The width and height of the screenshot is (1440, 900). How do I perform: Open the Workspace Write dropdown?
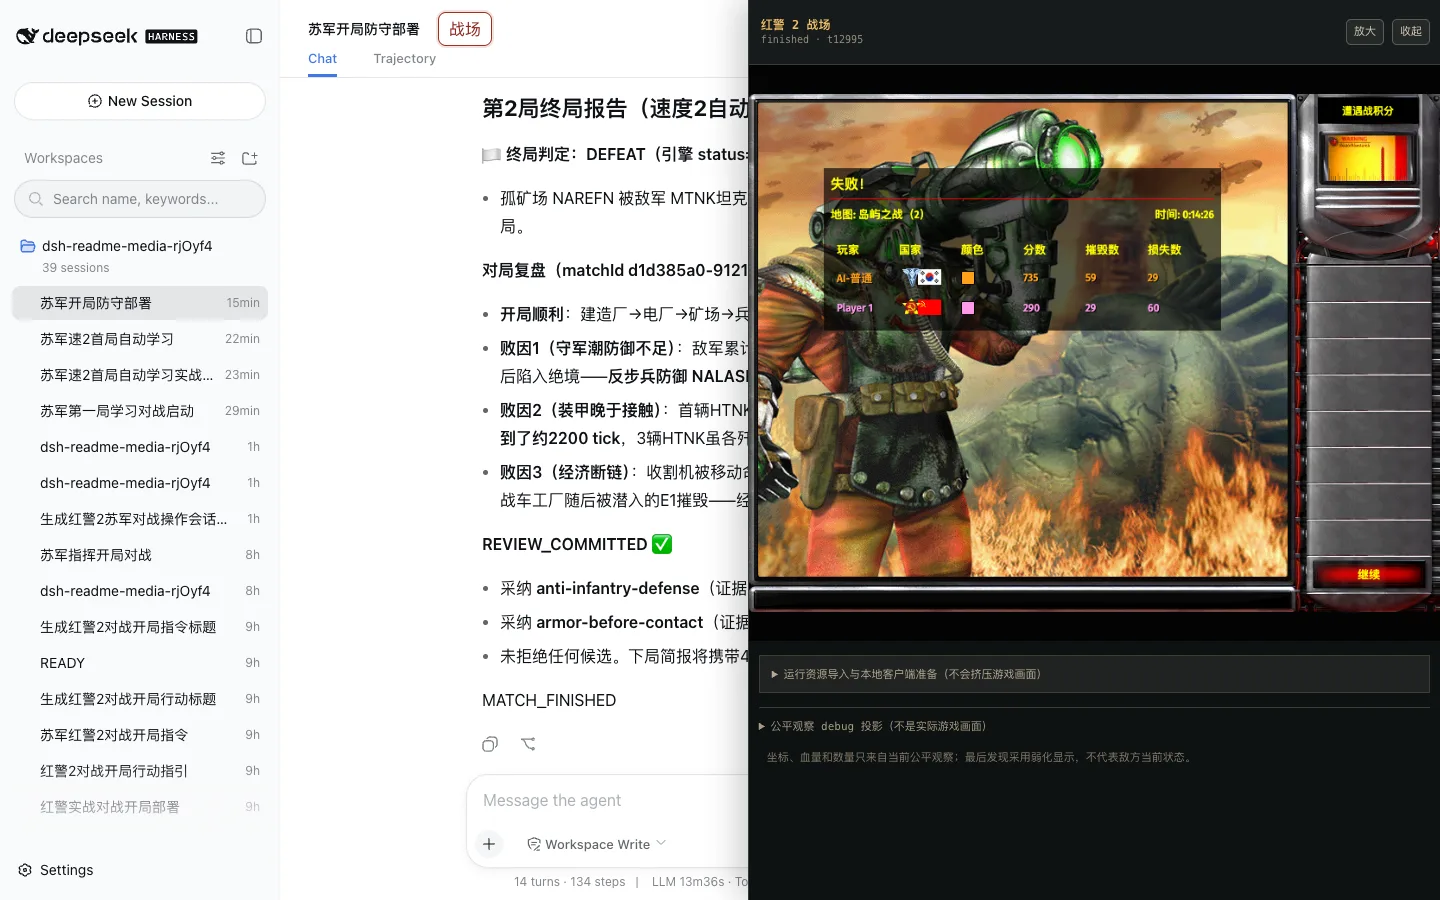pyautogui.click(x=597, y=844)
